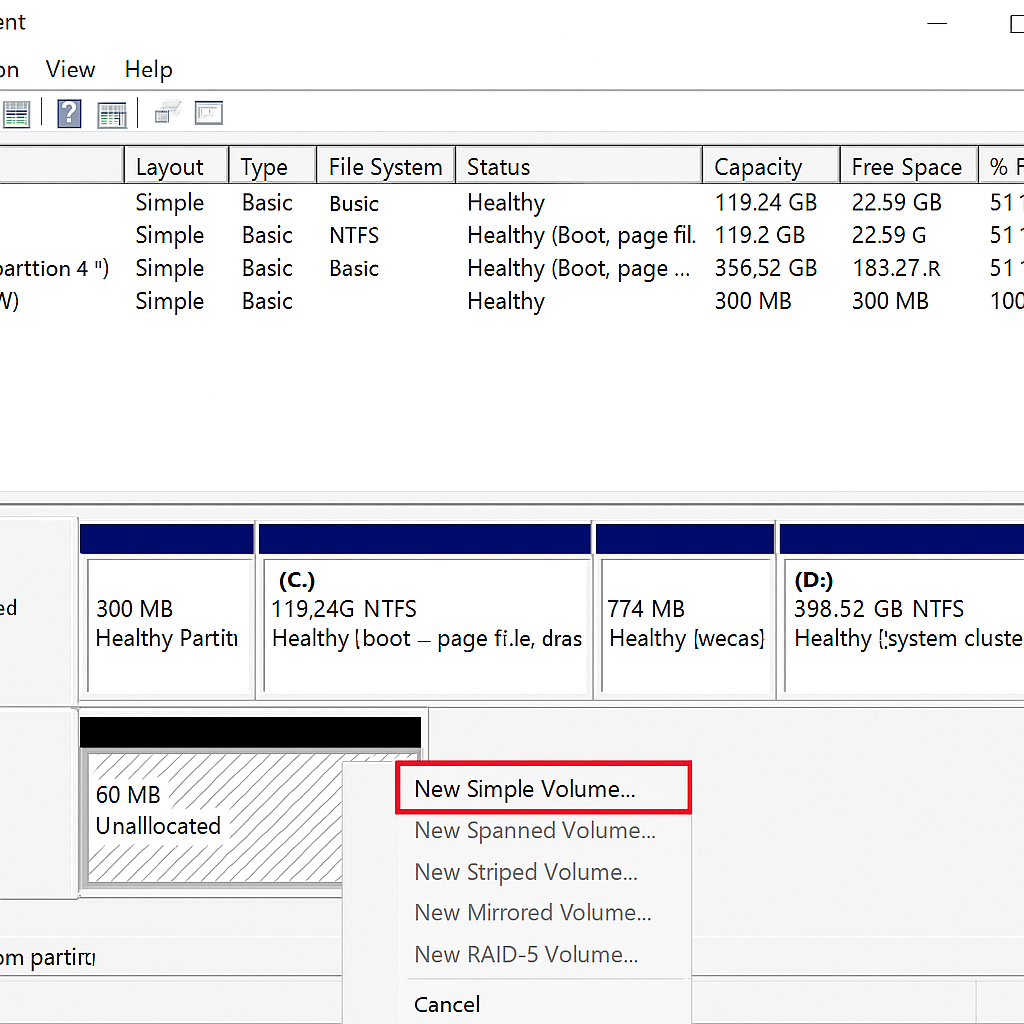Sort volumes by the Layout column
This screenshot has height=1024, width=1024.
point(175,166)
